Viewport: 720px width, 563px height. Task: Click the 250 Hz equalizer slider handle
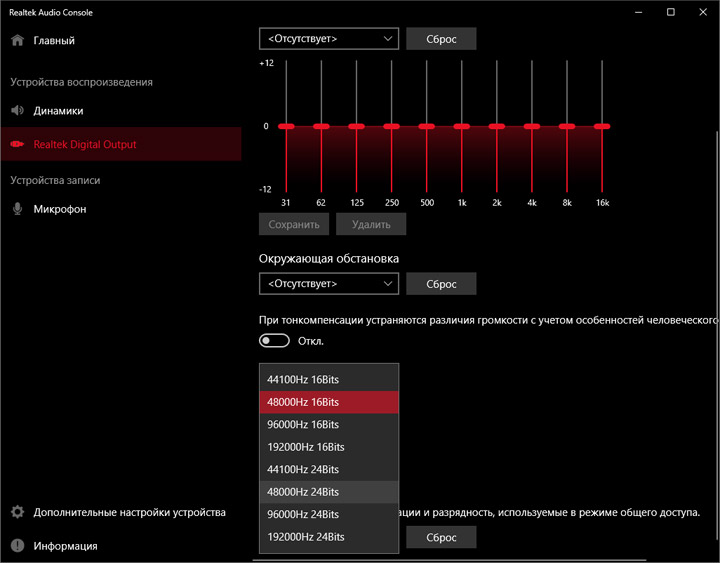[x=391, y=126]
